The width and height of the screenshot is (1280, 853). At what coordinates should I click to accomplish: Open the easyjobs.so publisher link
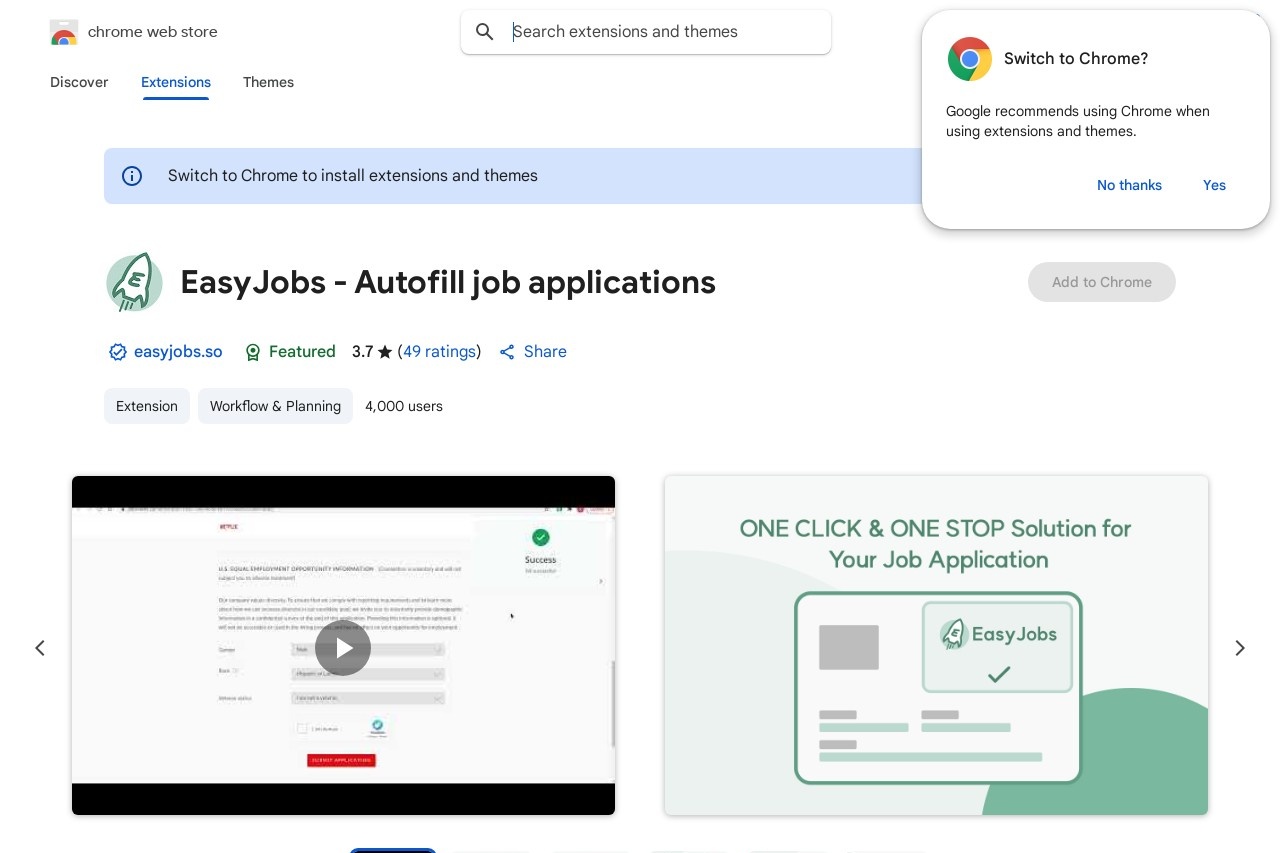click(x=178, y=352)
